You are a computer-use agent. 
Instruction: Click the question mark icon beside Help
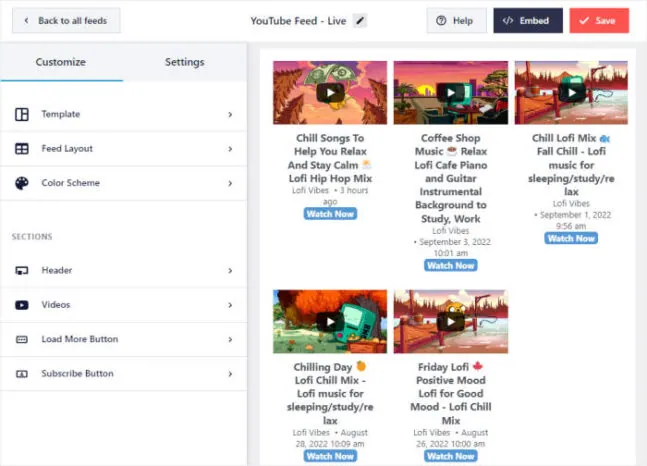441,21
